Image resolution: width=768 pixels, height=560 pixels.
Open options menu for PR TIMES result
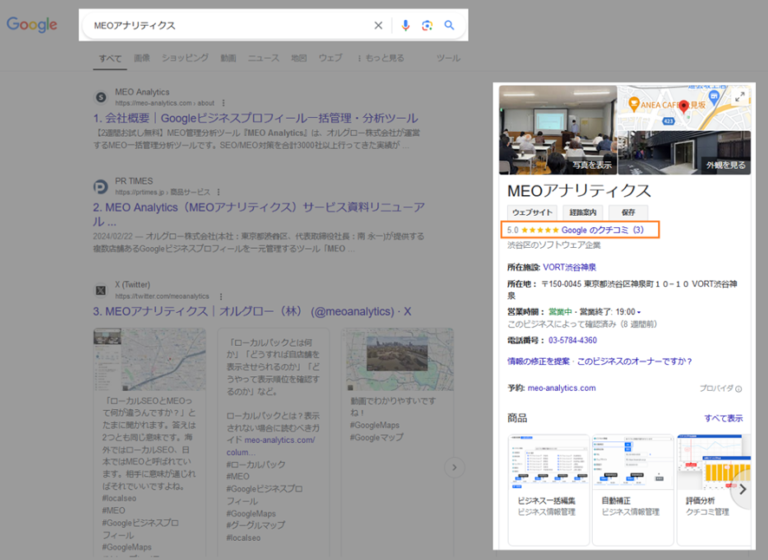pyautogui.click(x=218, y=192)
